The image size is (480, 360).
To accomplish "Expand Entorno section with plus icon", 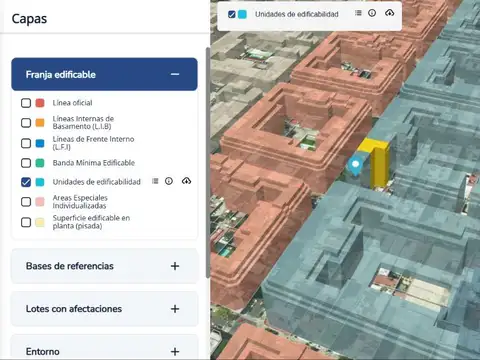I will (x=175, y=351).
